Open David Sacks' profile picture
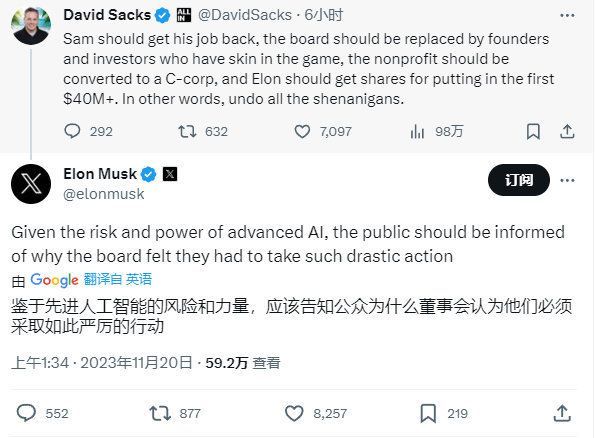595x438 pixels. [x=31, y=25]
